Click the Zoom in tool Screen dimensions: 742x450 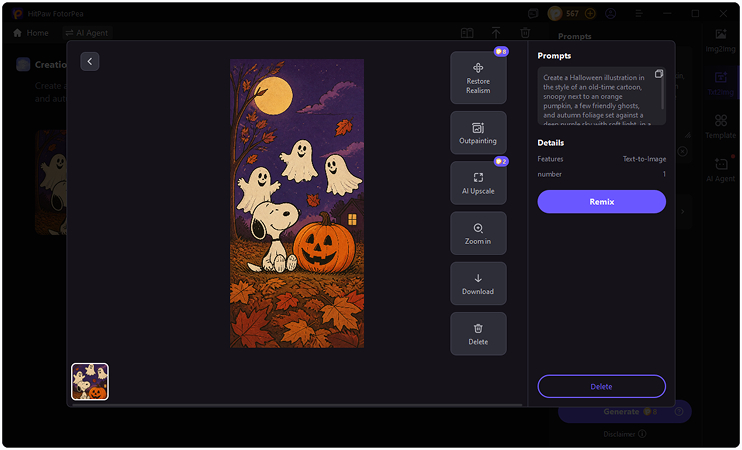[x=478, y=233]
